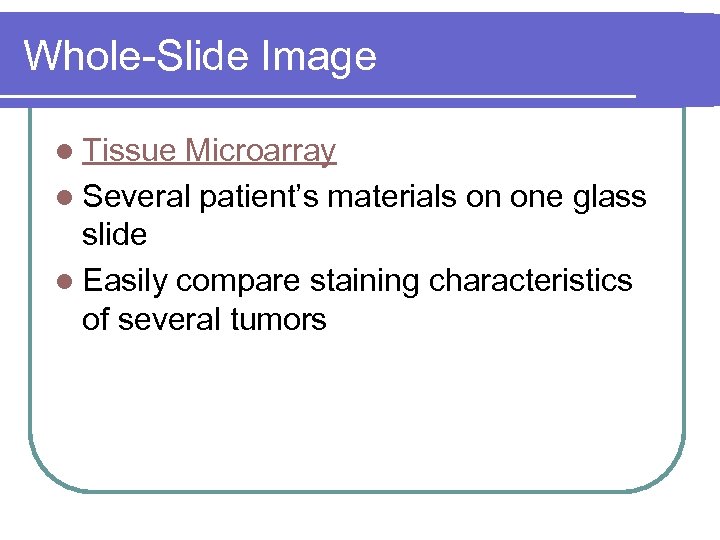Screen dimensions: 720x540
Task: Click the word compare
Action: point(234,282)
